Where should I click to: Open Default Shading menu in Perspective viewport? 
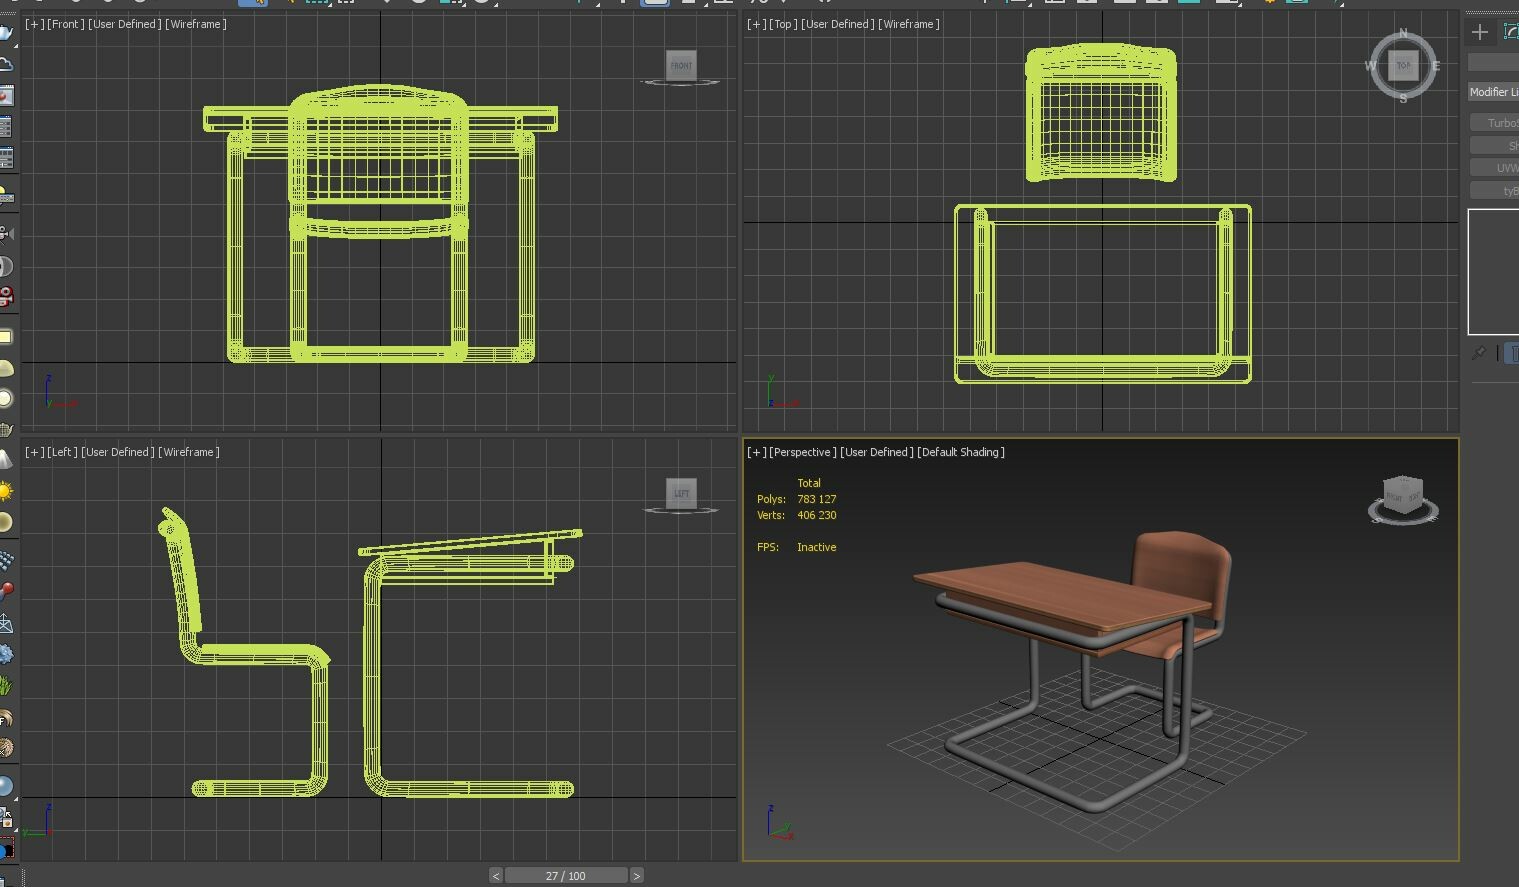click(x=960, y=452)
